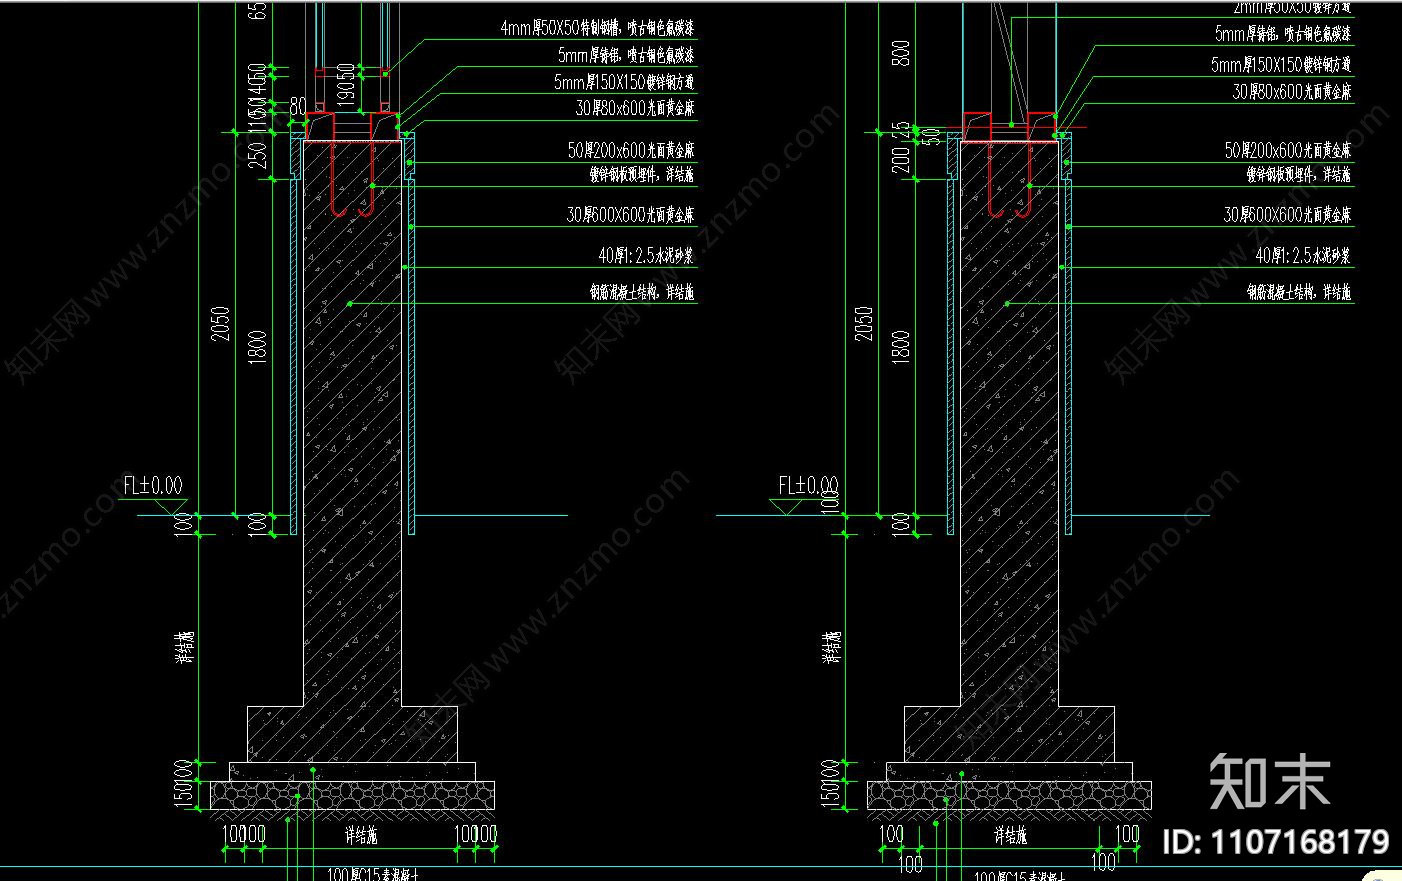Click the '2050' dimension in right detail
1402x881 pixels.
coord(863,324)
